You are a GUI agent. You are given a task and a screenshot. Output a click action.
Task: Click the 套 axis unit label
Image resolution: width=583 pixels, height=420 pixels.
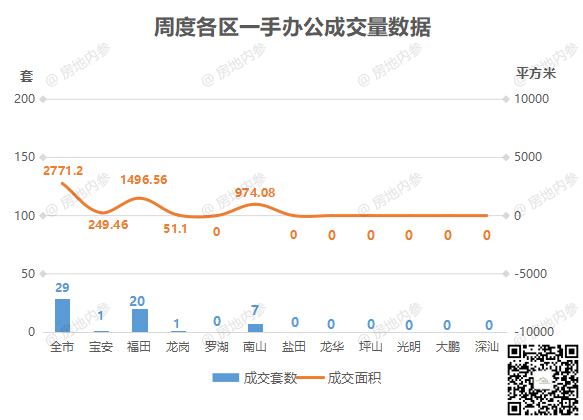[26, 76]
